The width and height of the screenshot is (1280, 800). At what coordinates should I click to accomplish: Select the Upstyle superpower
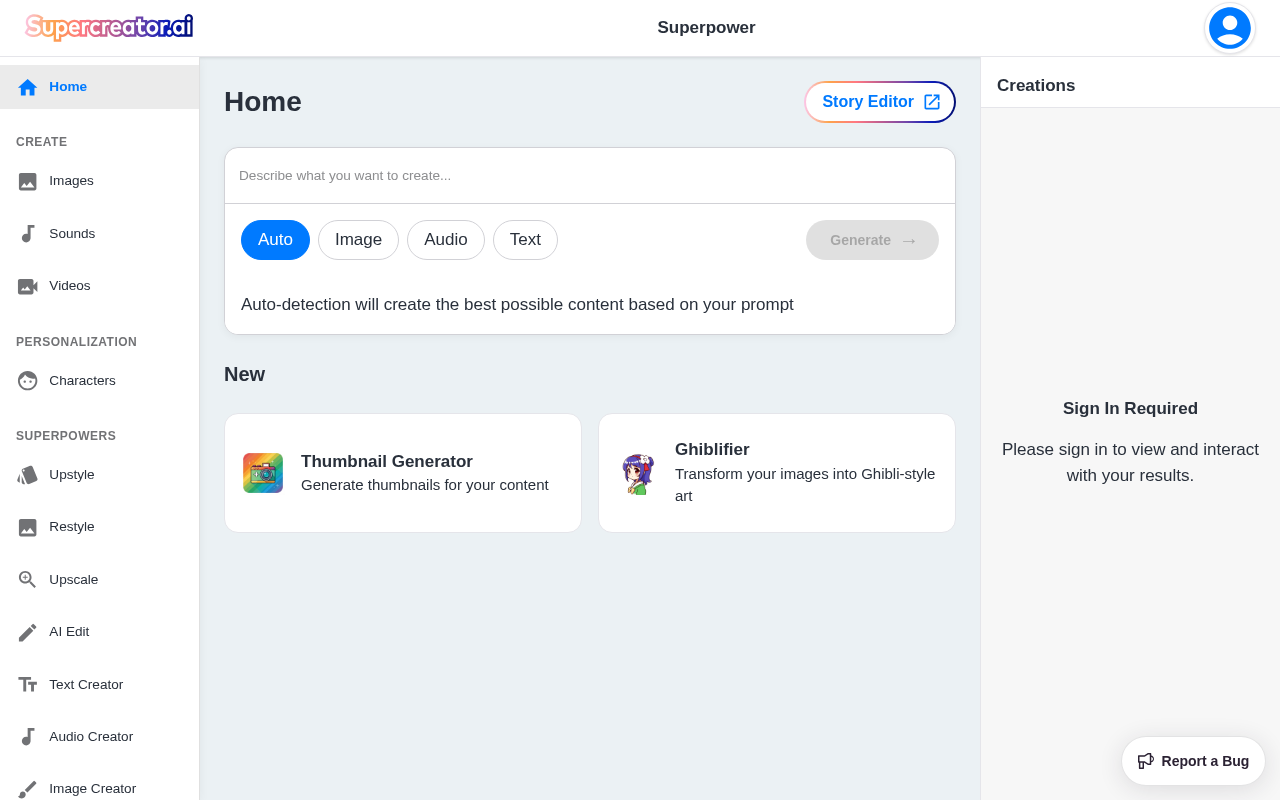click(27, 474)
